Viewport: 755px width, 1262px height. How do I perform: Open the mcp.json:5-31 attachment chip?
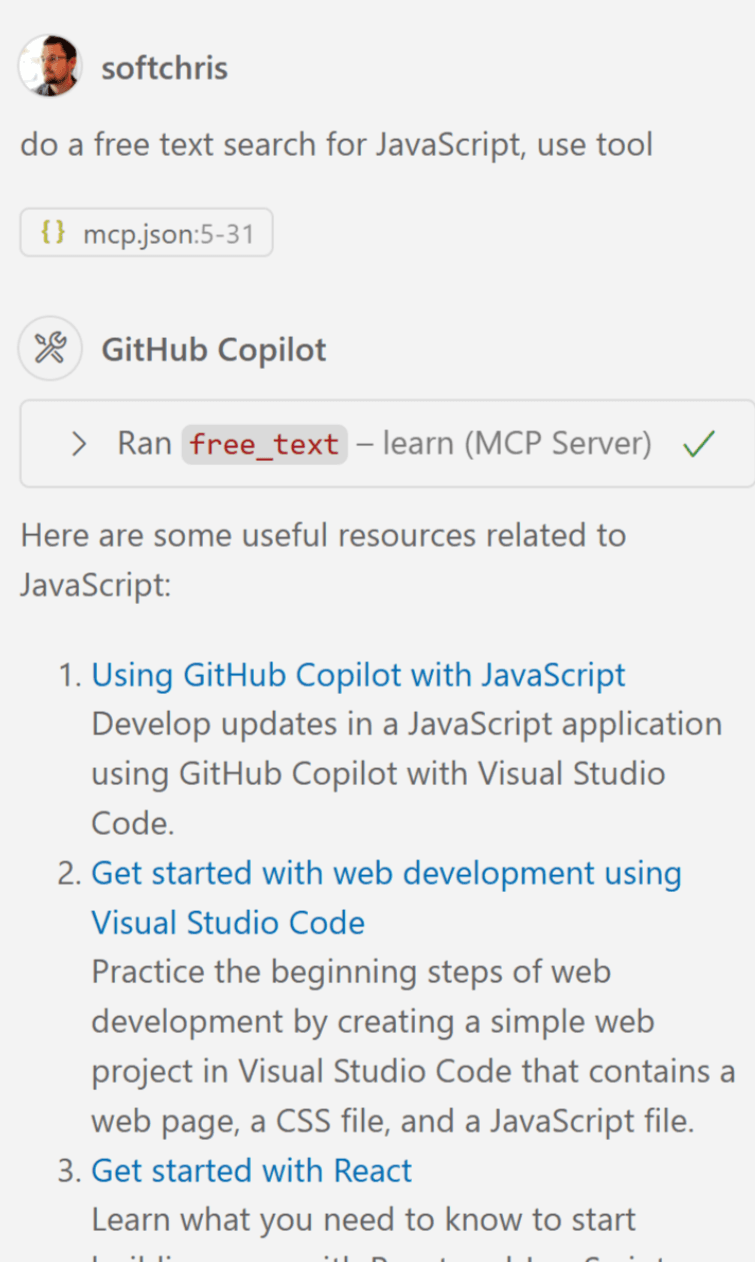[146, 233]
